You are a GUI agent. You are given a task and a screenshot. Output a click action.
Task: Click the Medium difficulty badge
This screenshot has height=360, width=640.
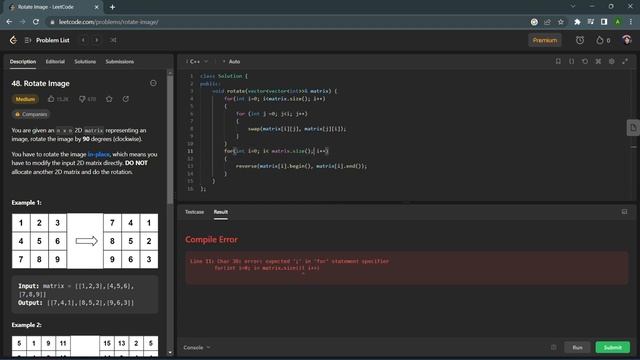tap(25, 99)
